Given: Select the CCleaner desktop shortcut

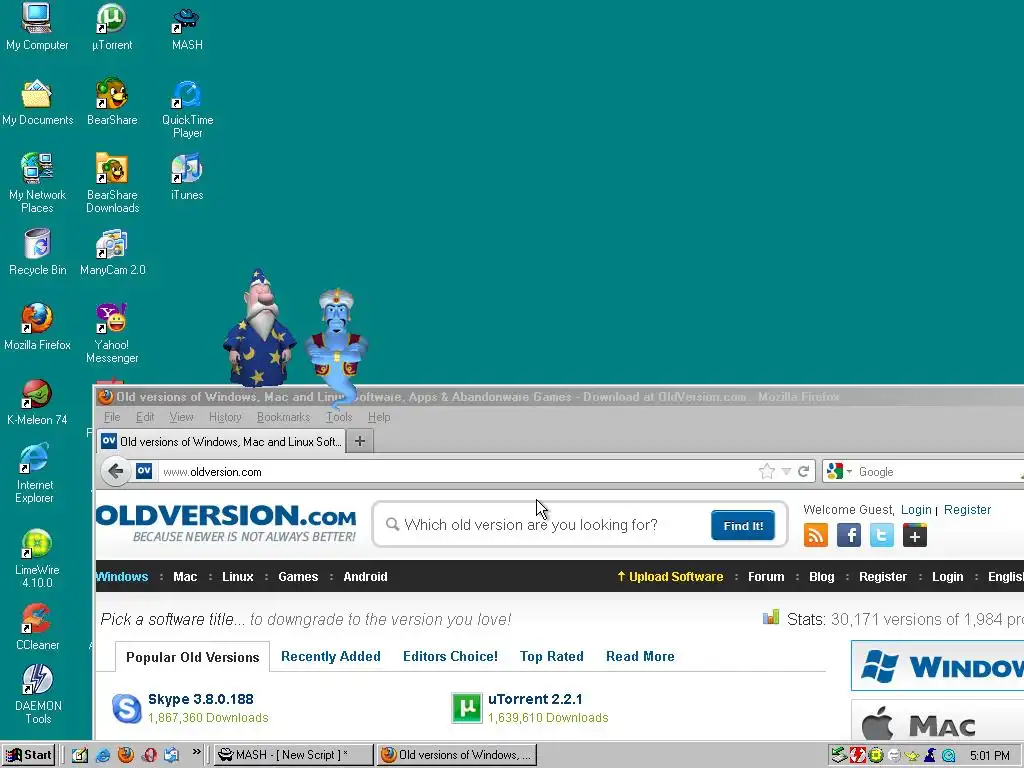Looking at the screenshot, I should (37, 627).
